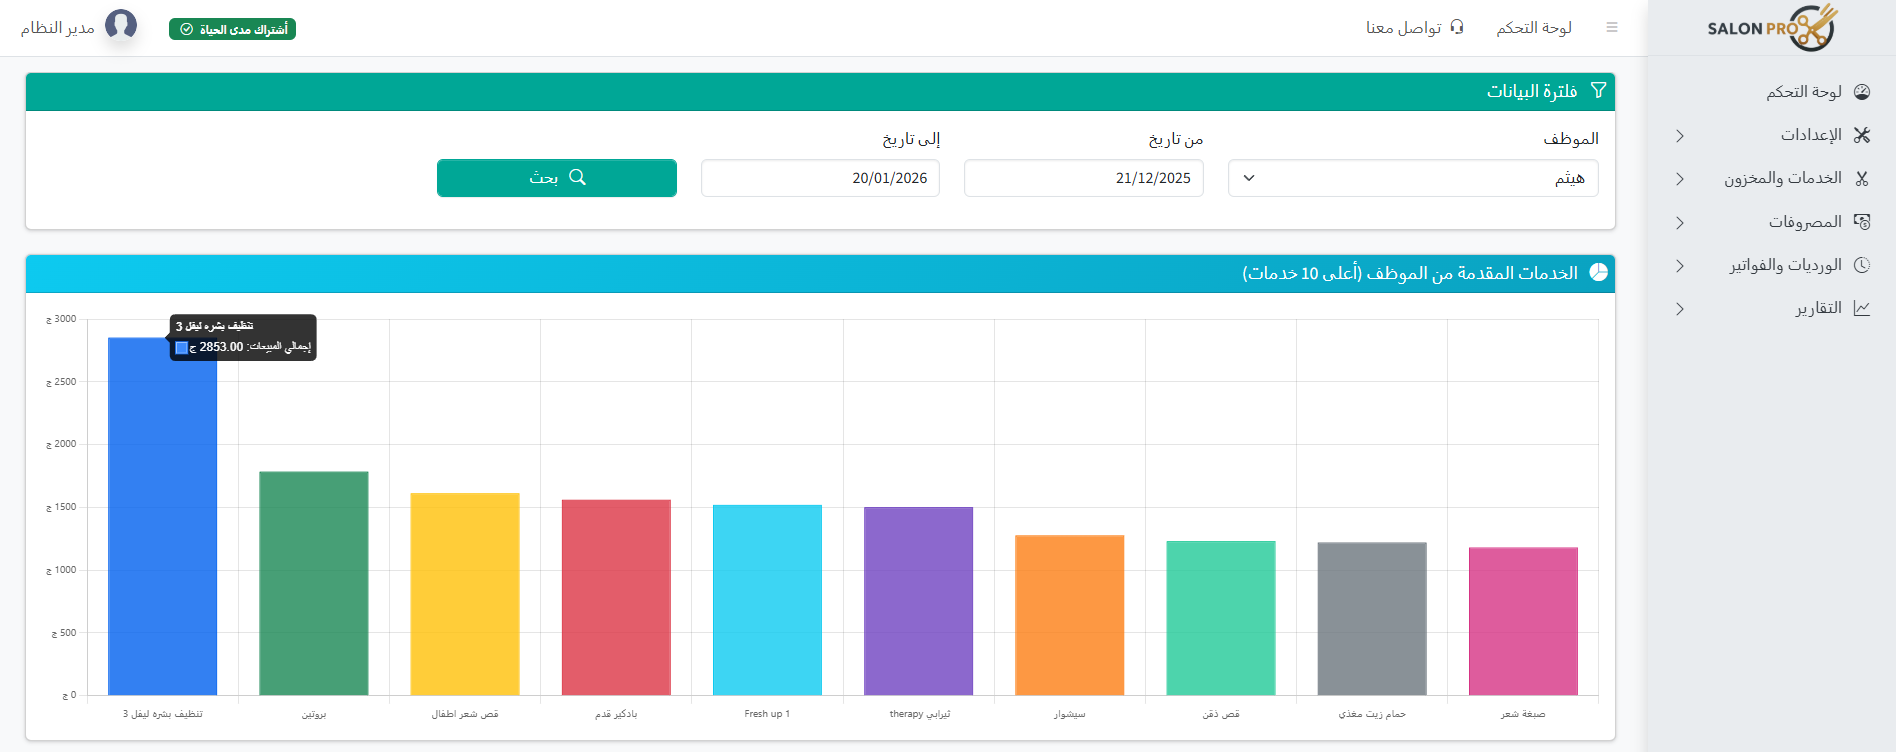This screenshot has height=752, width=1896.
Task: Expand the الإعدادات sidebar submenu chevron
Action: 1680,136
